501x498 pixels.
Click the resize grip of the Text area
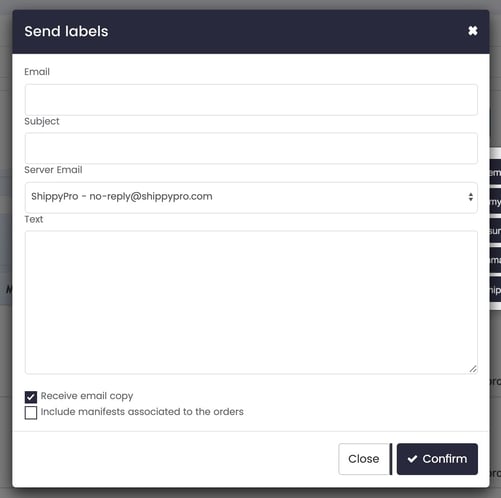[x=473, y=369]
